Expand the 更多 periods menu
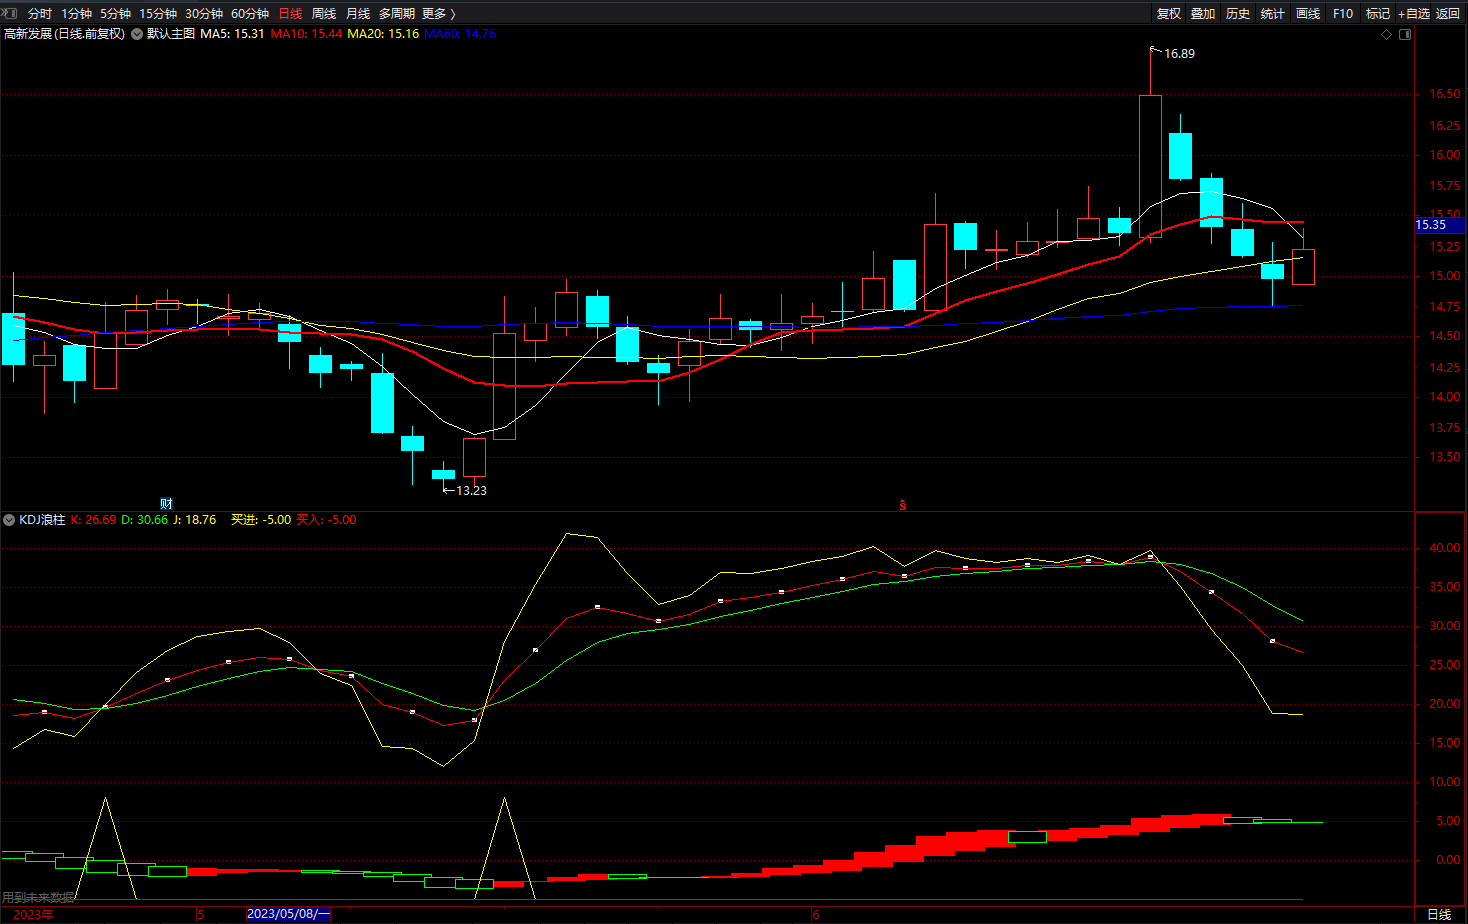This screenshot has height=924, width=1468. tap(439, 14)
